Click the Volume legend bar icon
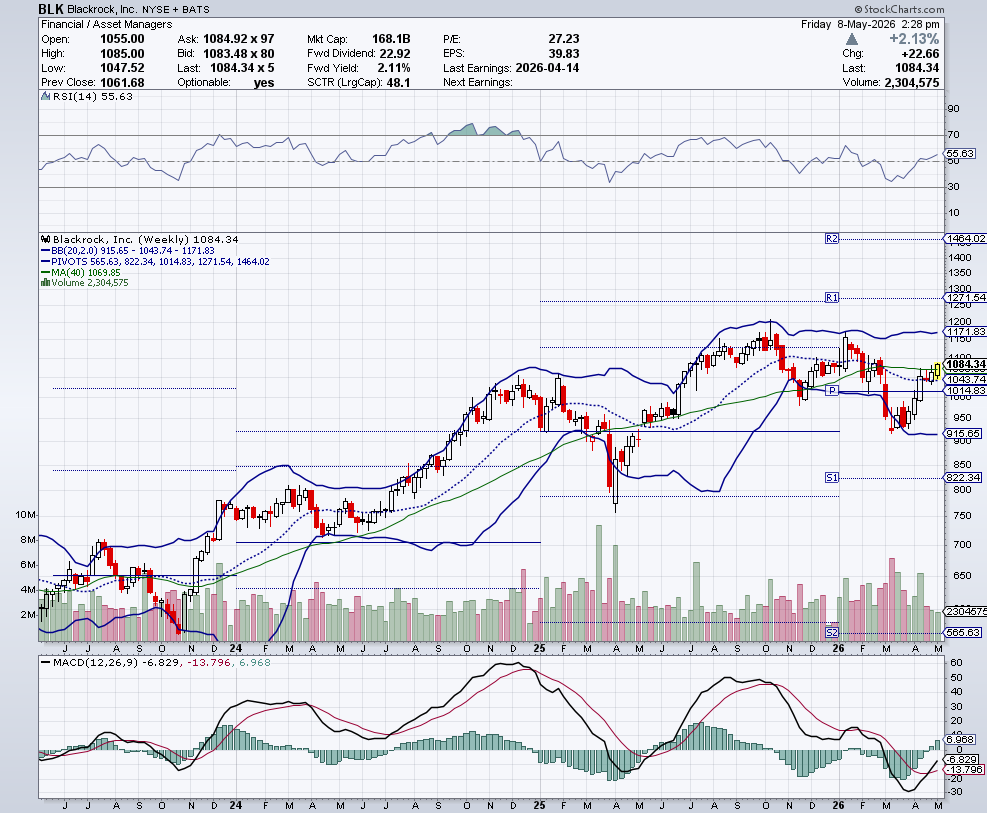Viewport: 987px width, 813px height. (45, 283)
